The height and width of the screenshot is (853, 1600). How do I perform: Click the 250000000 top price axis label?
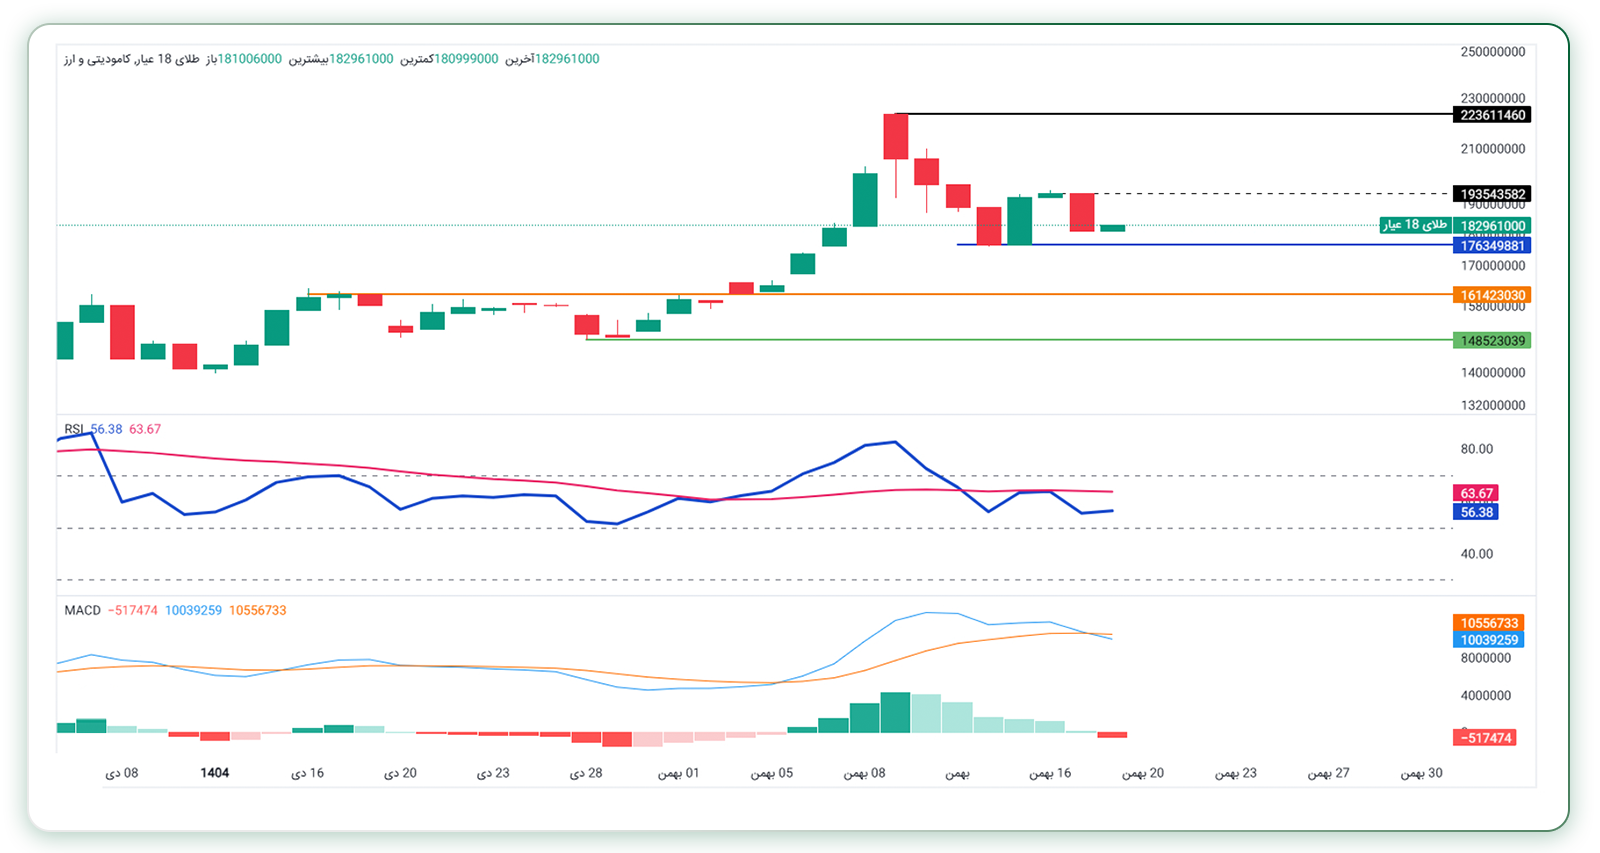coord(1492,52)
